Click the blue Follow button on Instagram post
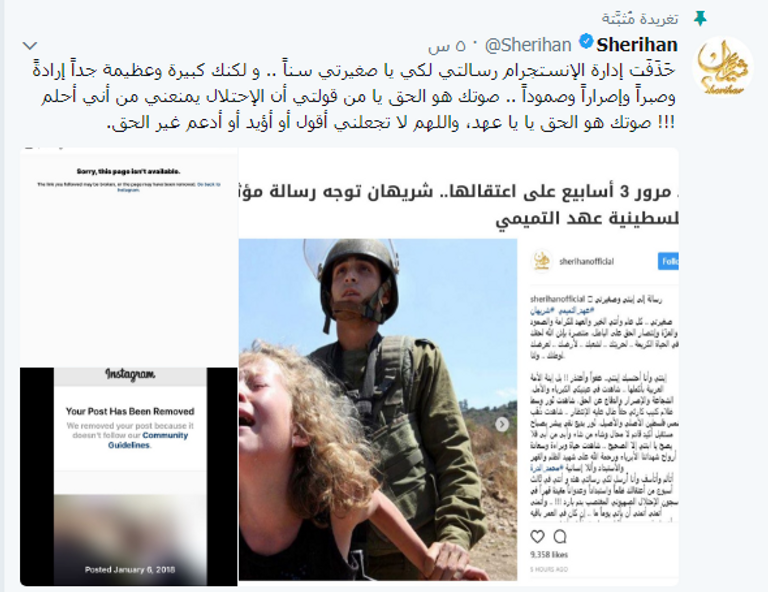768x592 pixels. tap(668, 261)
